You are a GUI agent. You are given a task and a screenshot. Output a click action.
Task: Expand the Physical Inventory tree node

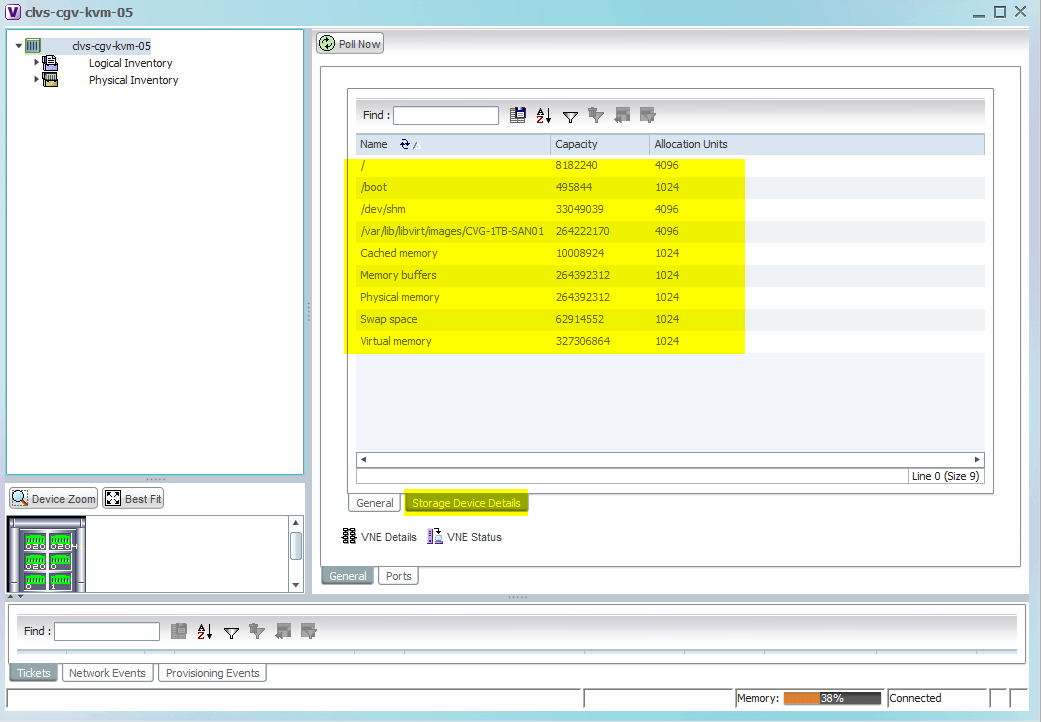(x=37, y=80)
